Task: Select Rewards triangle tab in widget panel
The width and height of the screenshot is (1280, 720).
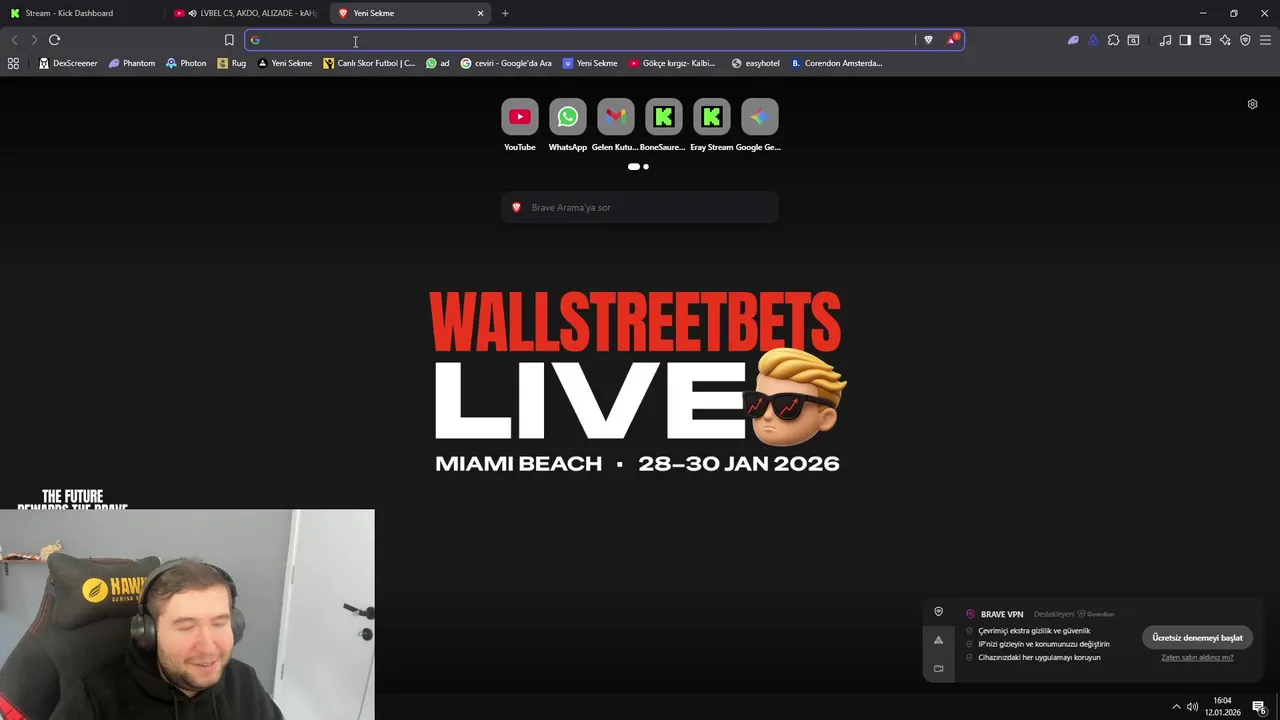Action: (x=938, y=640)
